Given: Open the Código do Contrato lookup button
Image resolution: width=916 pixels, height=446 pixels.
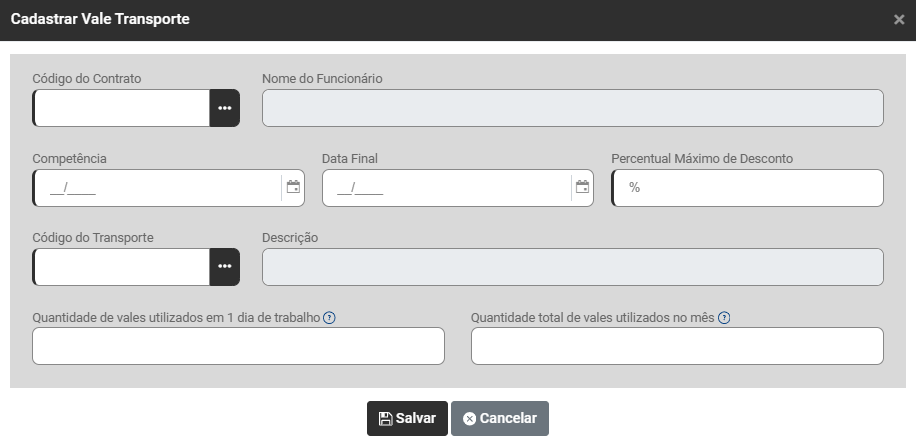Looking at the screenshot, I should (x=225, y=108).
